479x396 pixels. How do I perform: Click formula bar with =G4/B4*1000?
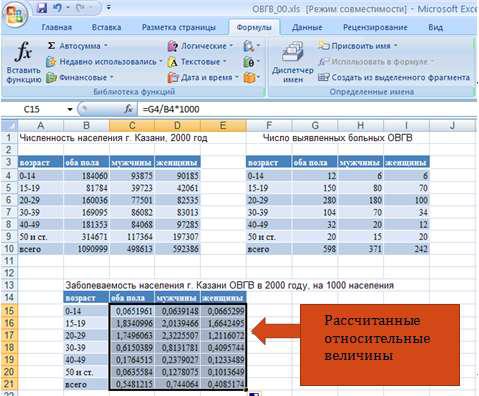point(307,109)
